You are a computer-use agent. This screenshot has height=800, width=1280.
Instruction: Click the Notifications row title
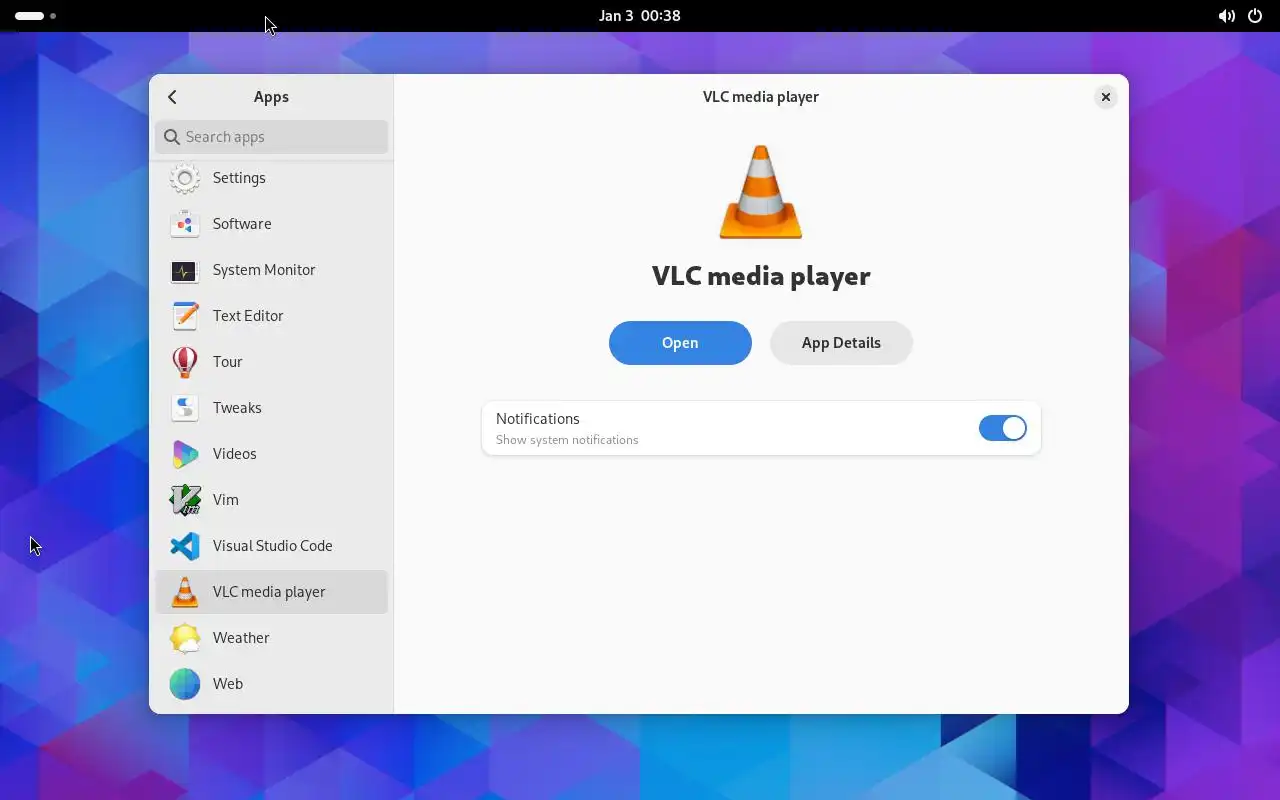pyautogui.click(x=538, y=419)
